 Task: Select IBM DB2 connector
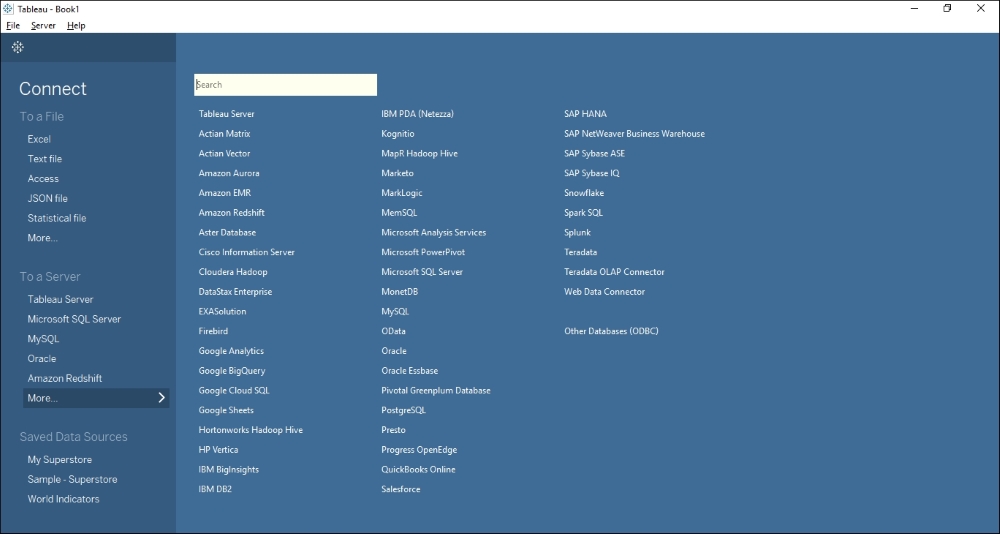(x=215, y=489)
